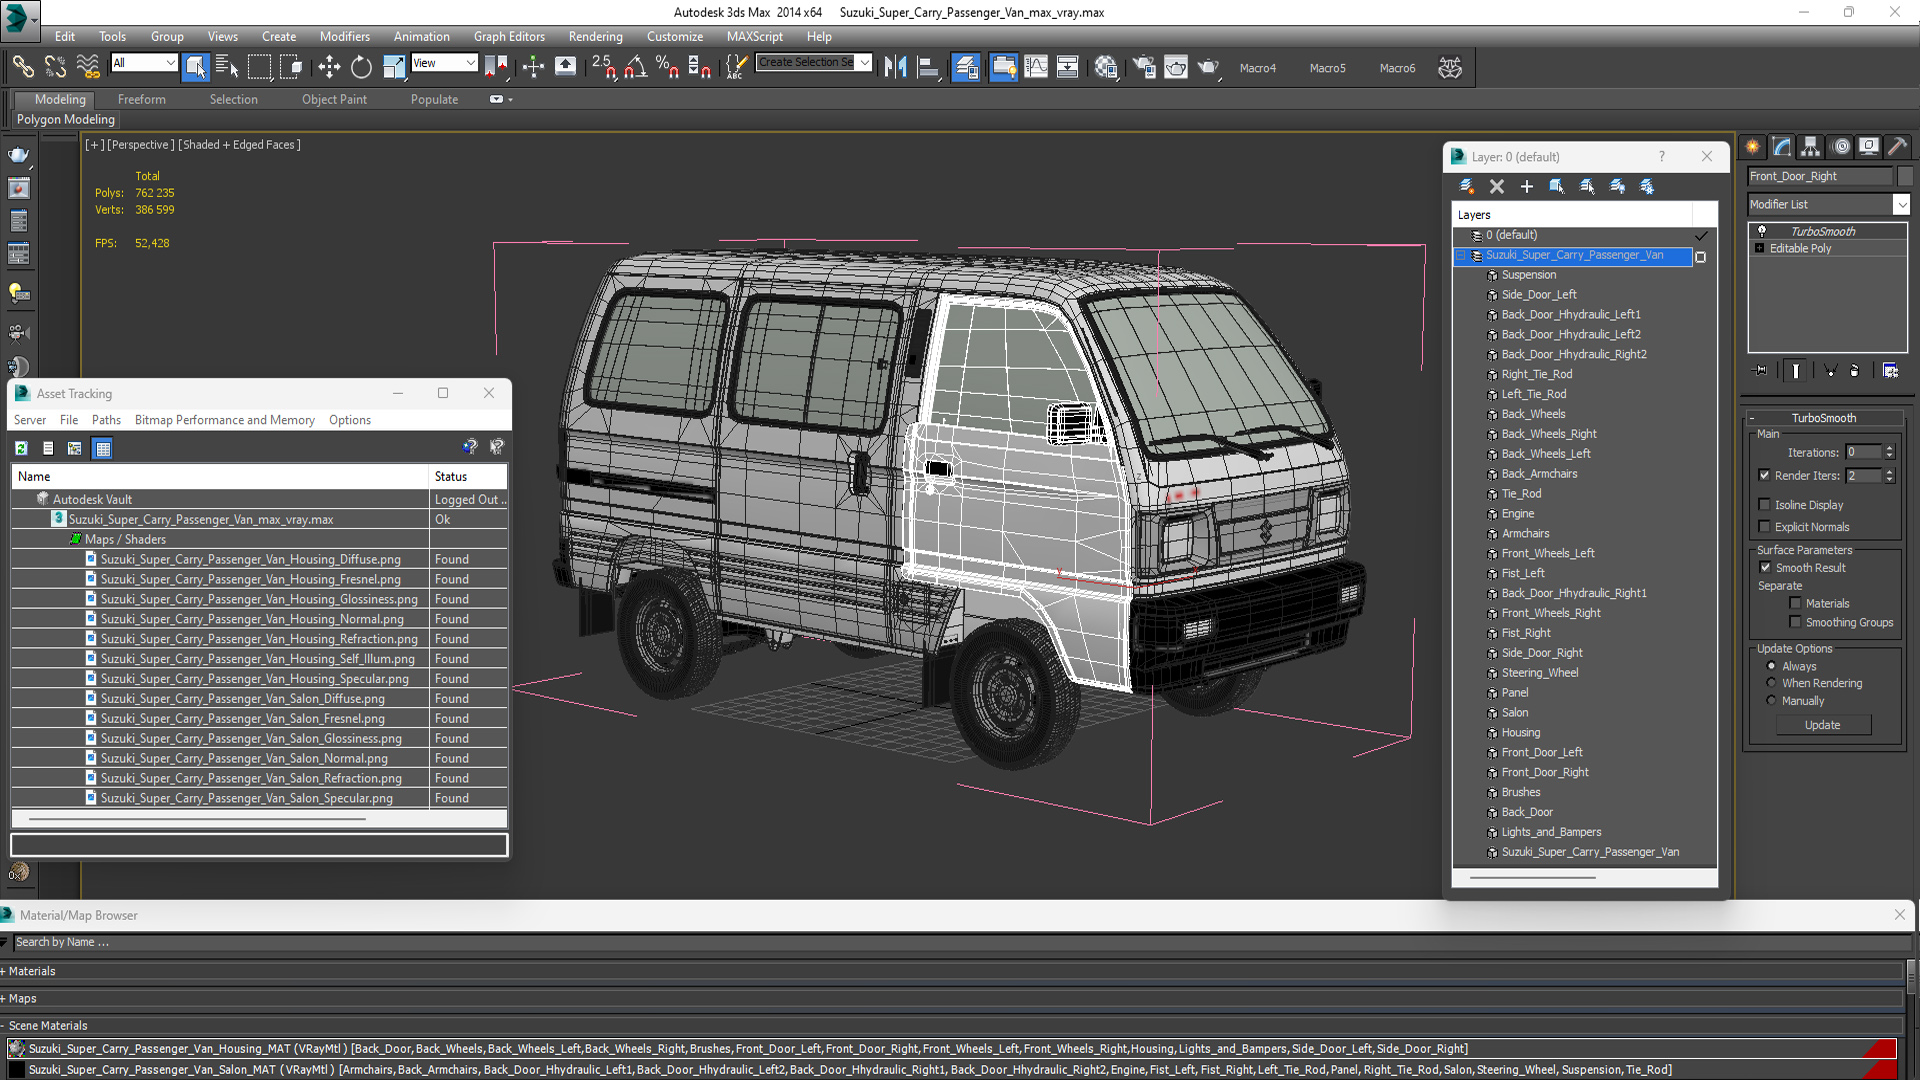Open the reference coordinate View dropdown

[444, 63]
